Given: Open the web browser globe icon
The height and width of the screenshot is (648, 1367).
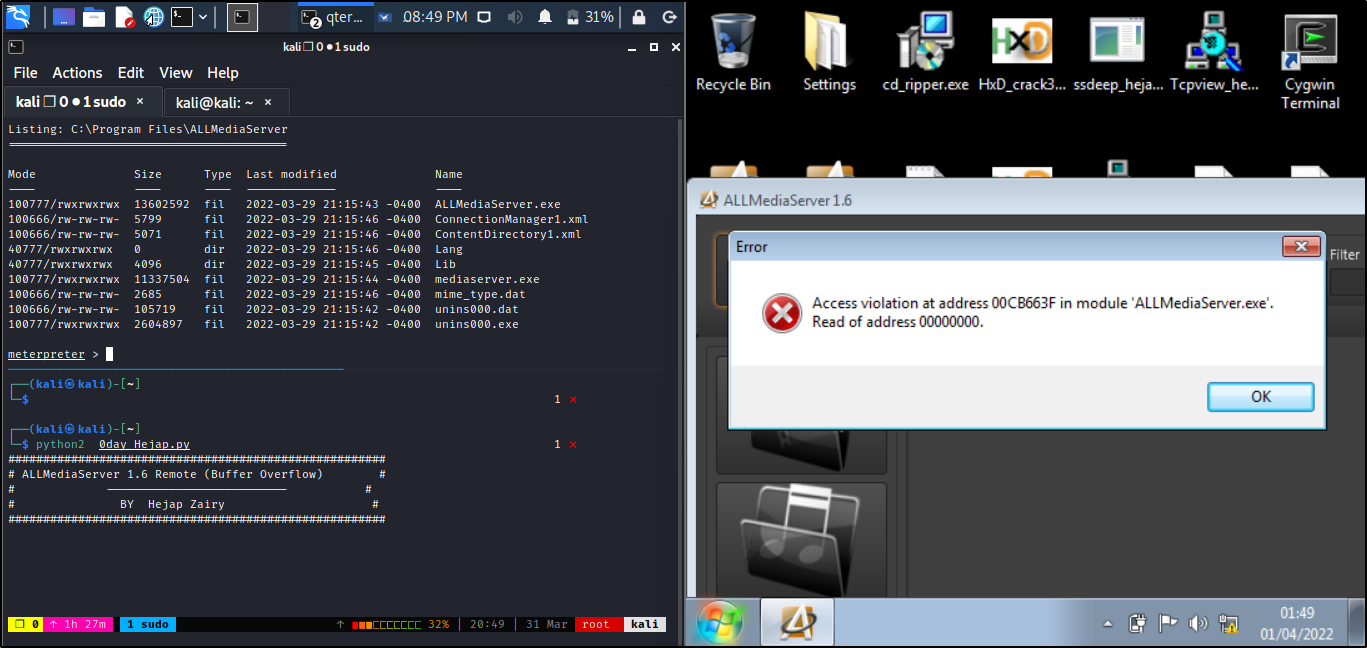Looking at the screenshot, I should click(153, 17).
